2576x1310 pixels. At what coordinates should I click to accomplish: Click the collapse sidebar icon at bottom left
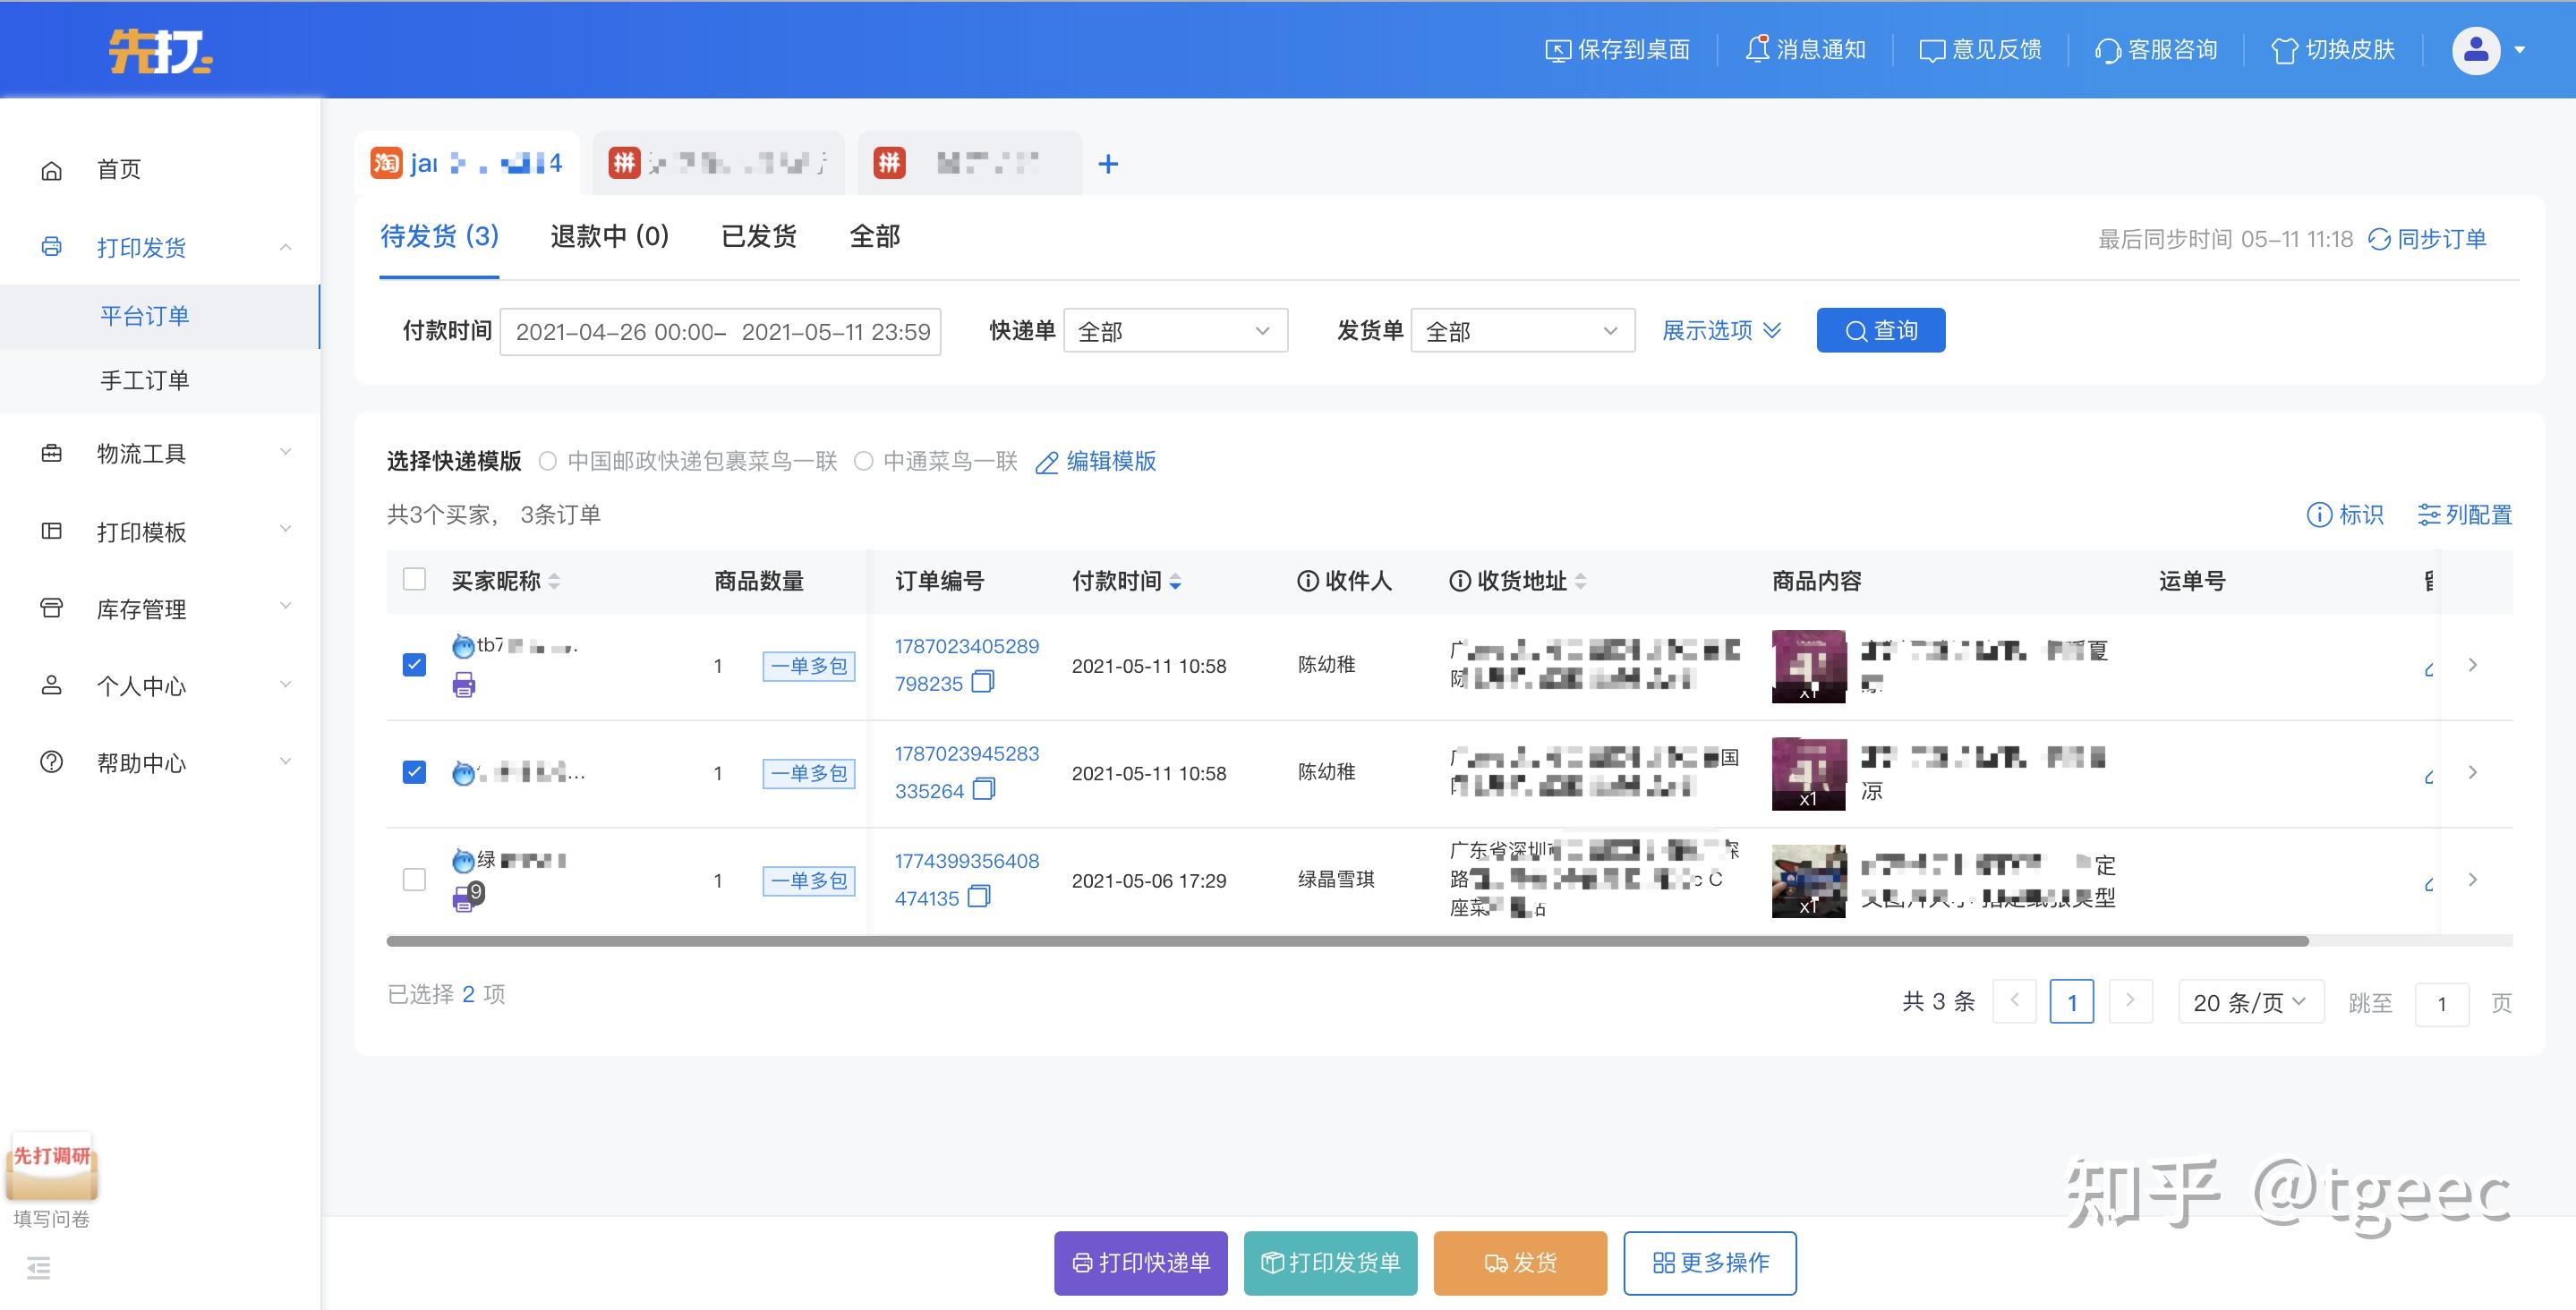click(x=39, y=1268)
